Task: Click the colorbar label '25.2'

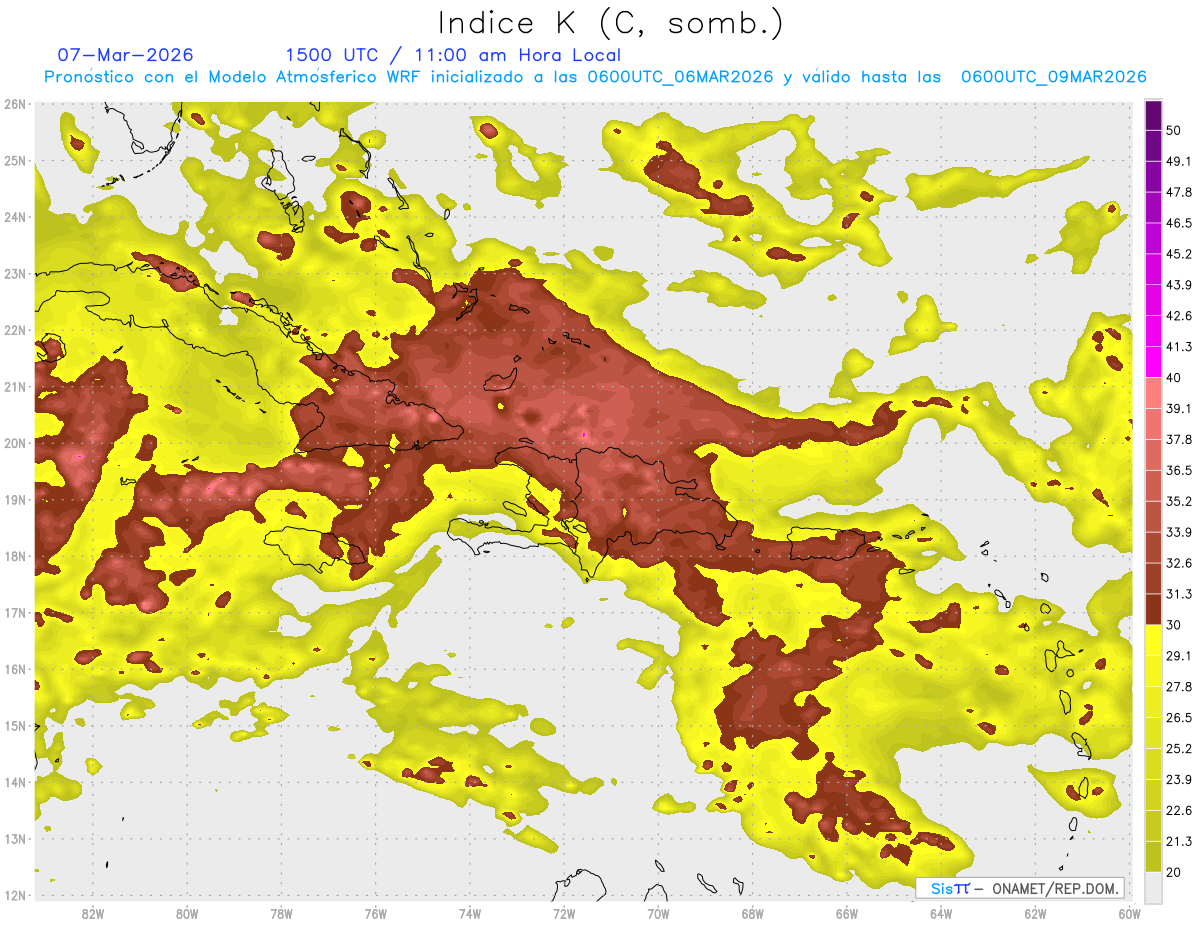Action: pos(1179,748)
